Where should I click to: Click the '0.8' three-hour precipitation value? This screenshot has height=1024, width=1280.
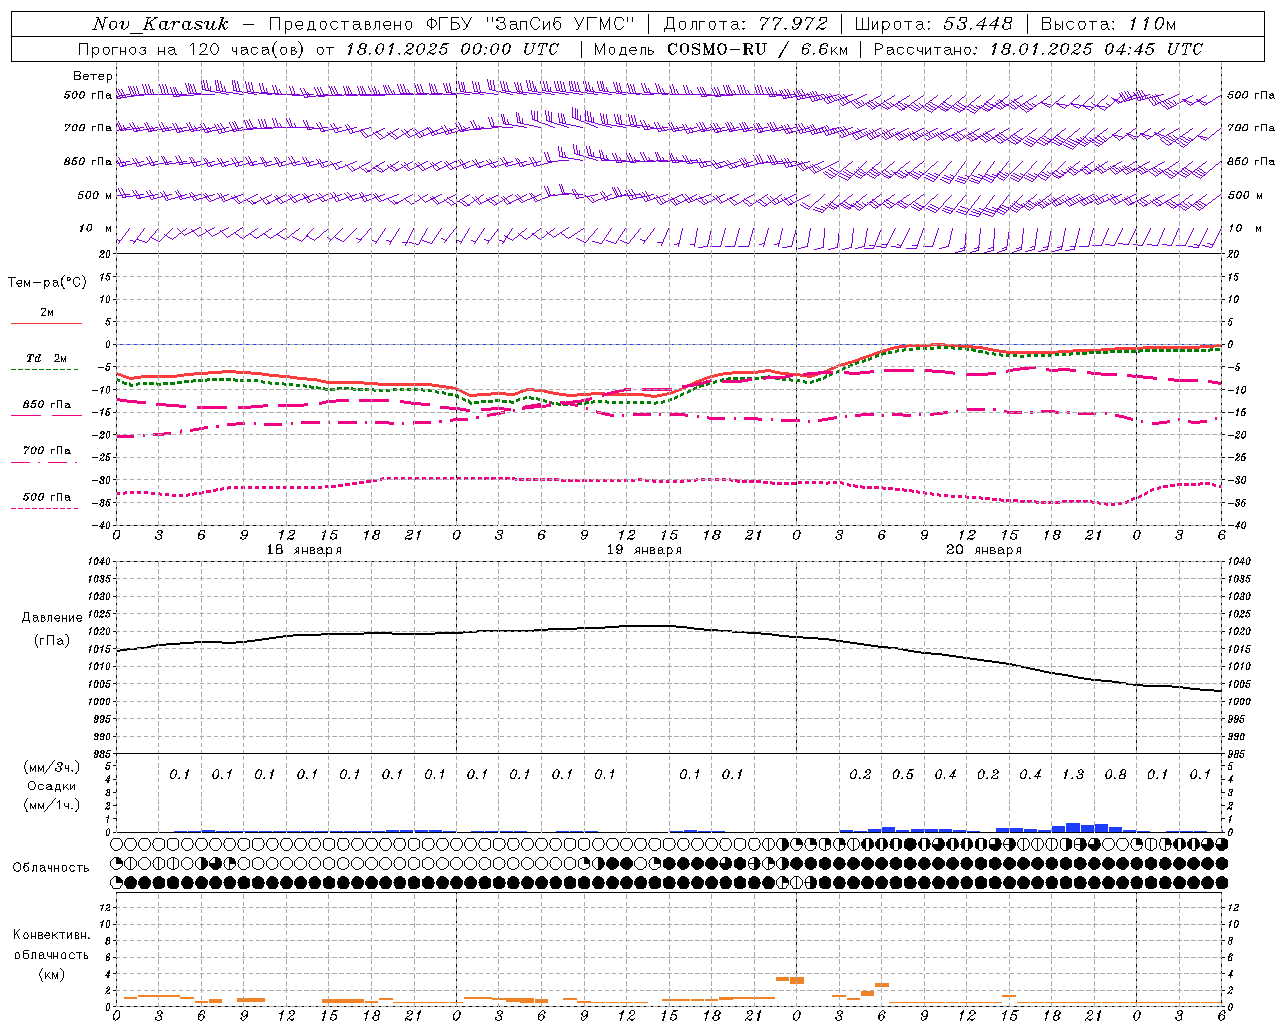pos(1115,774)
